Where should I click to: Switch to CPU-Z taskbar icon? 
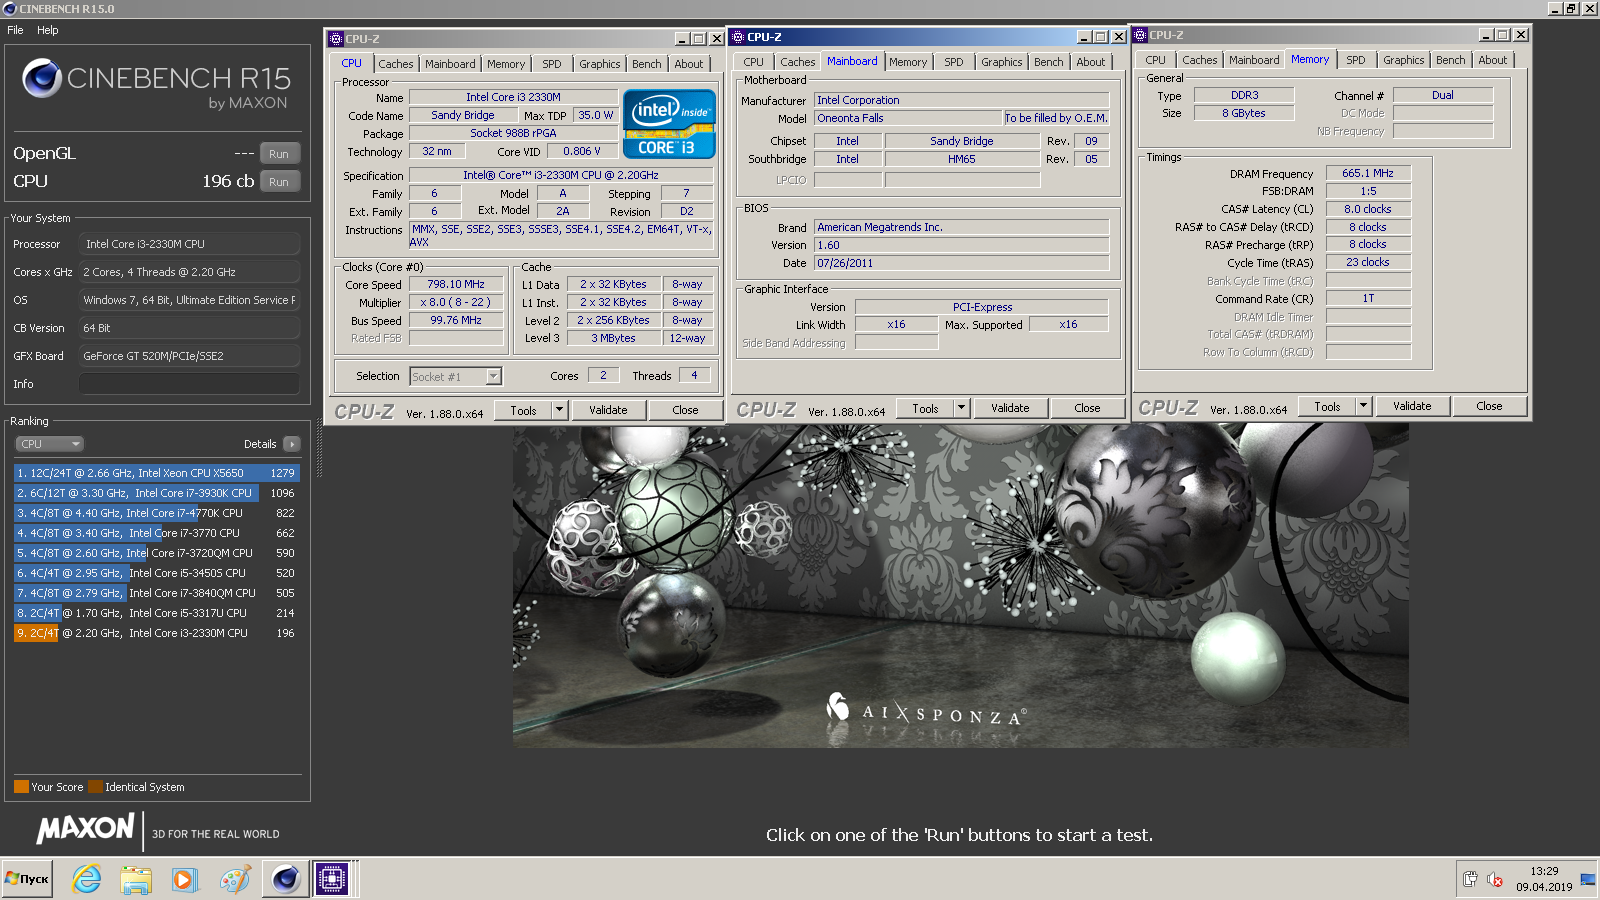(x=332, y=879)
